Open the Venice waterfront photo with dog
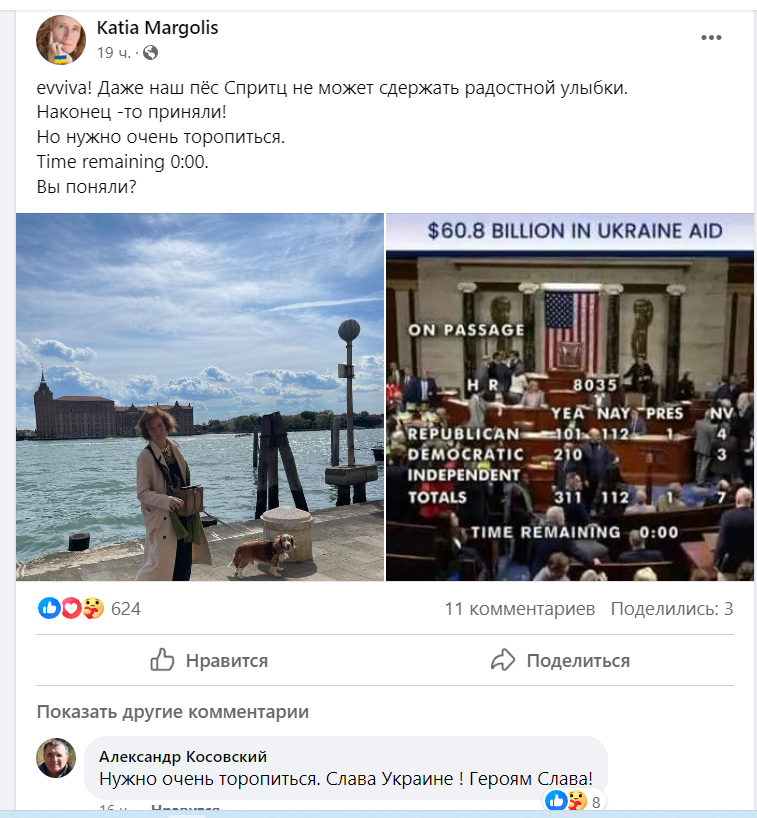This screenshot has height=818, width=757. [x=200, y=396]
